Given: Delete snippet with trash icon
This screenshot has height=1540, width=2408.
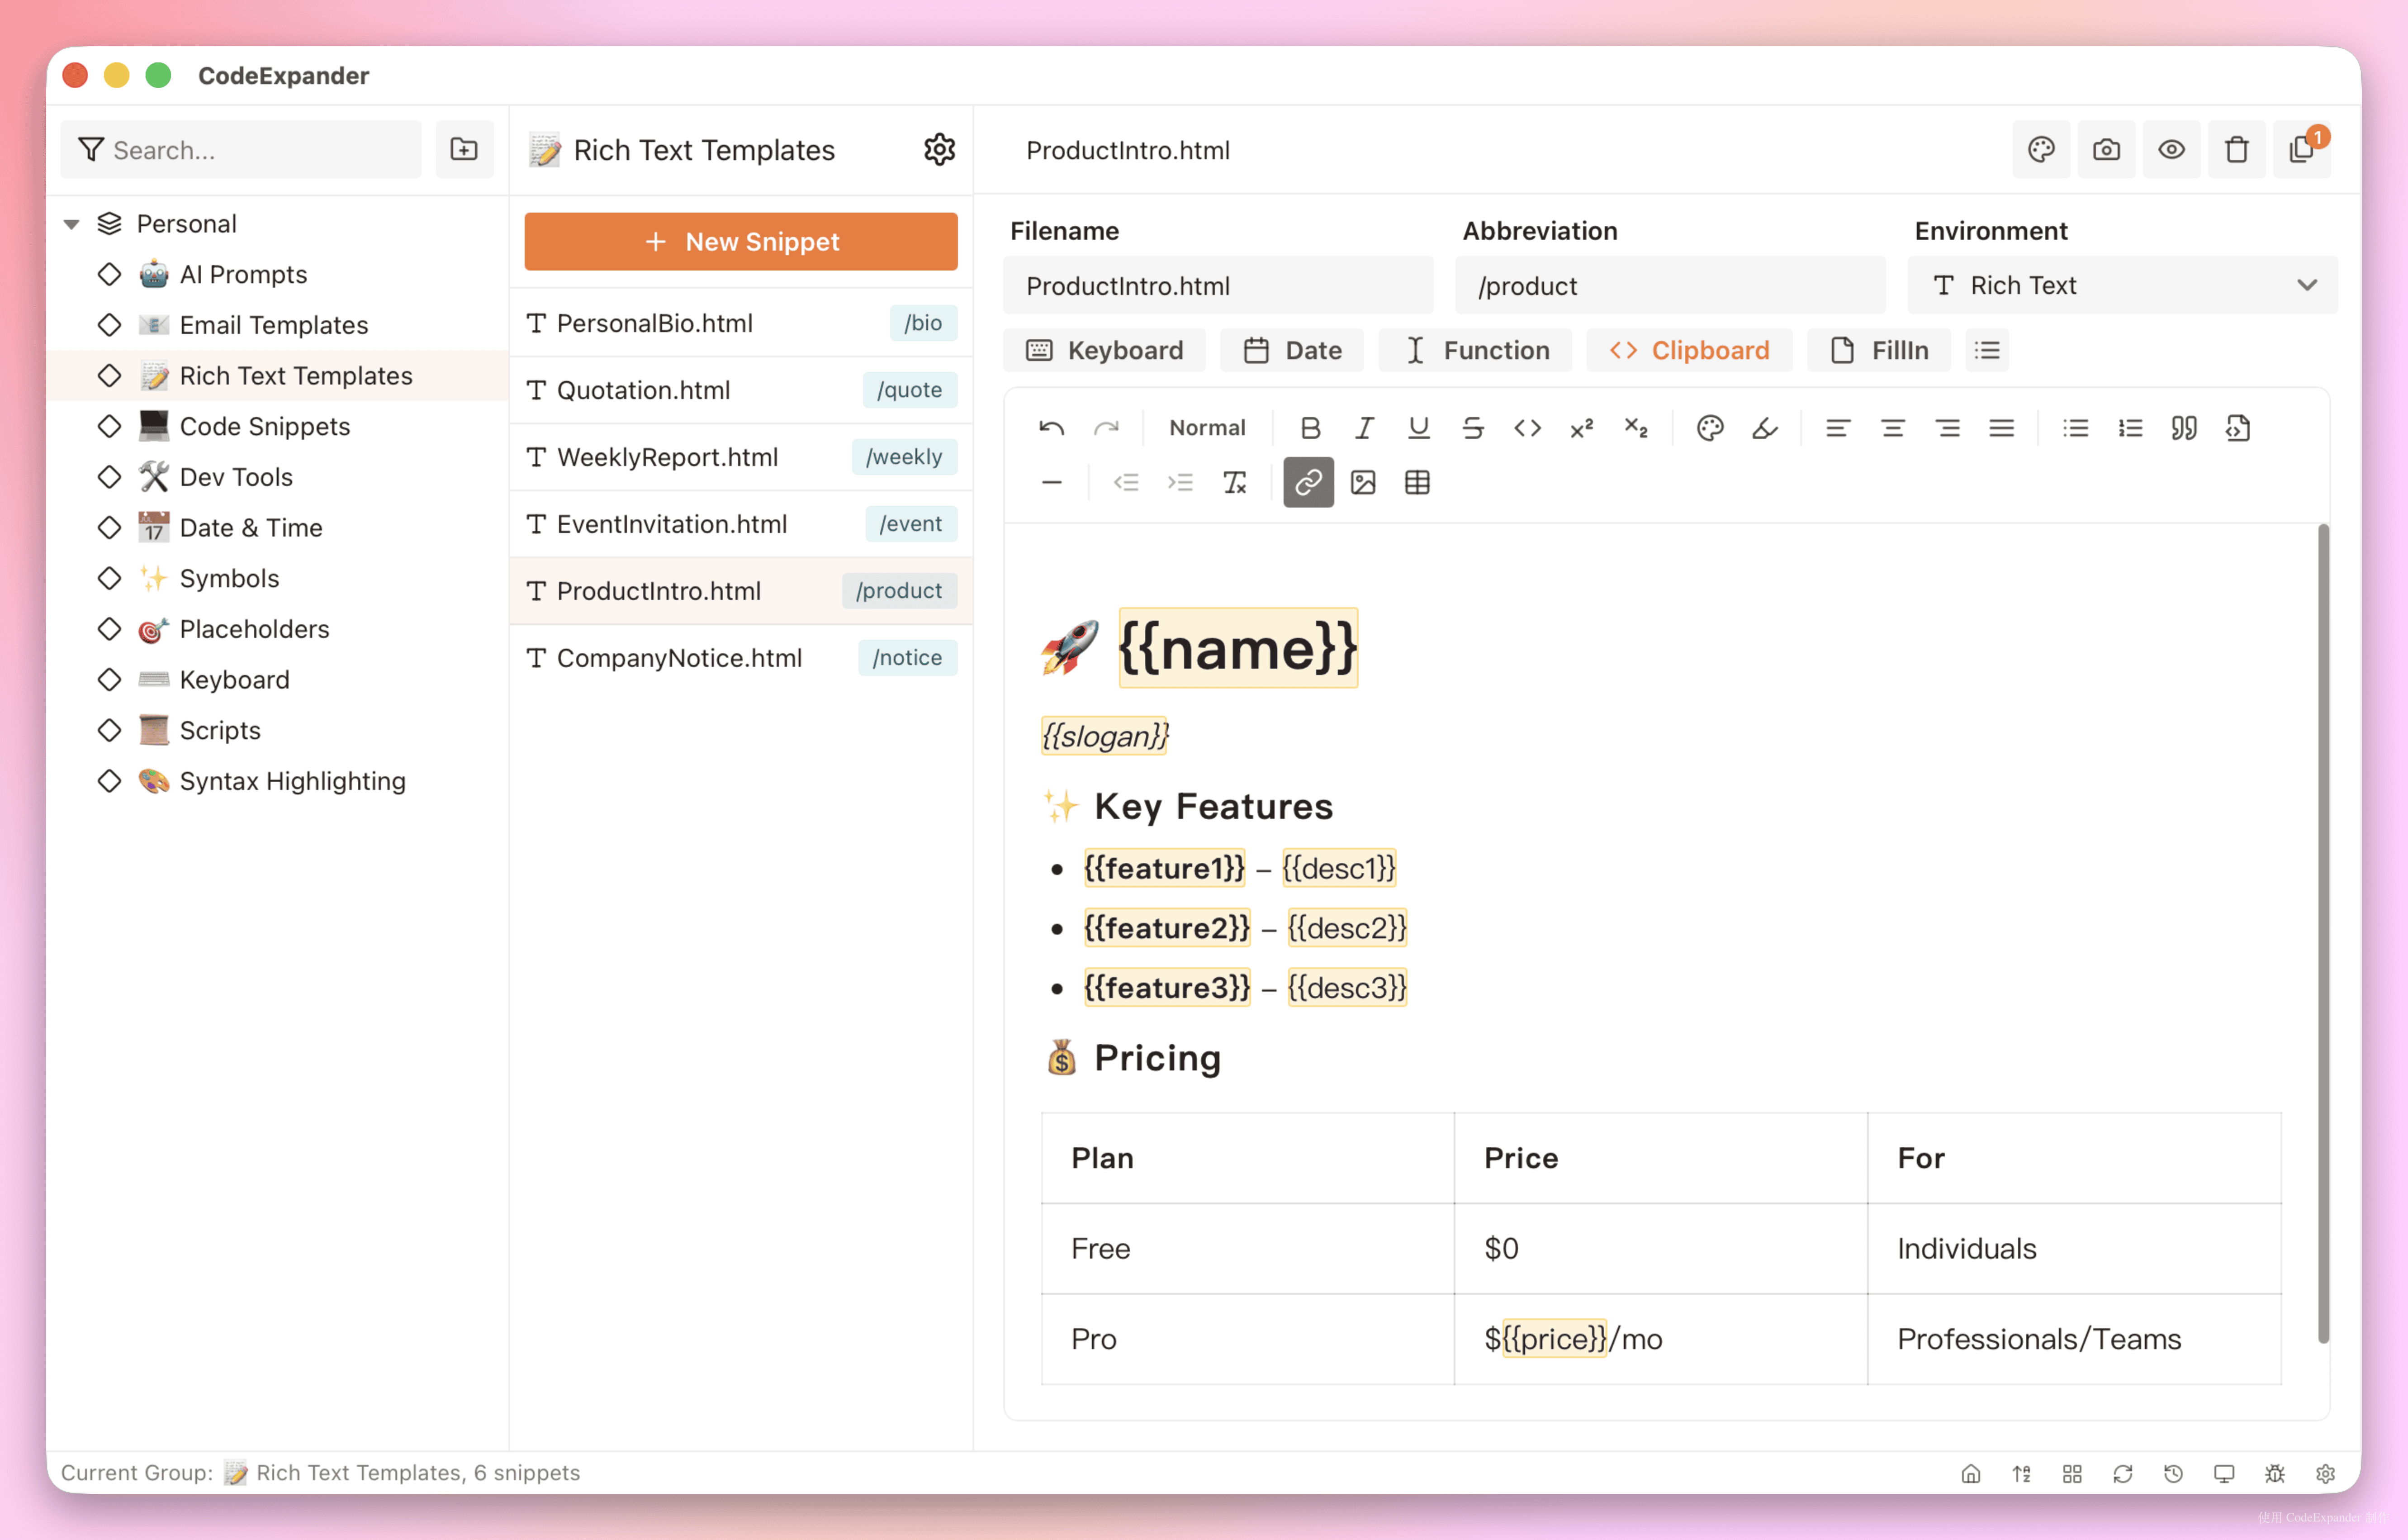Looking at the screenshot, I should 2236,150.
